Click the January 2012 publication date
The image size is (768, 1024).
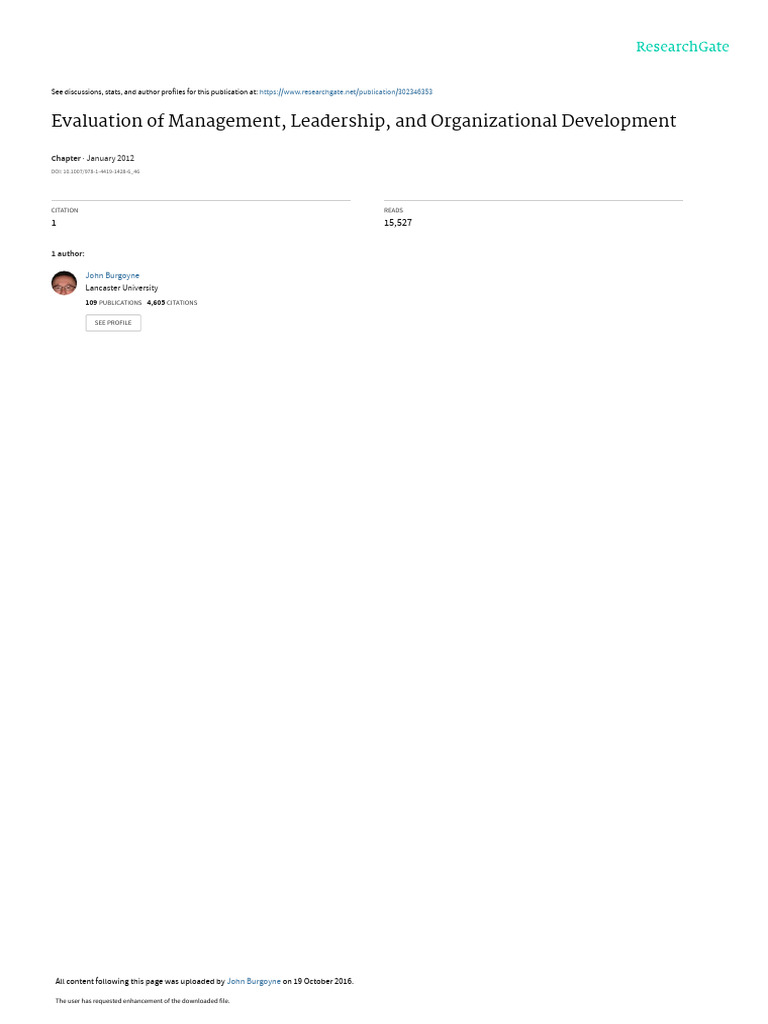(x=110, y=158)
